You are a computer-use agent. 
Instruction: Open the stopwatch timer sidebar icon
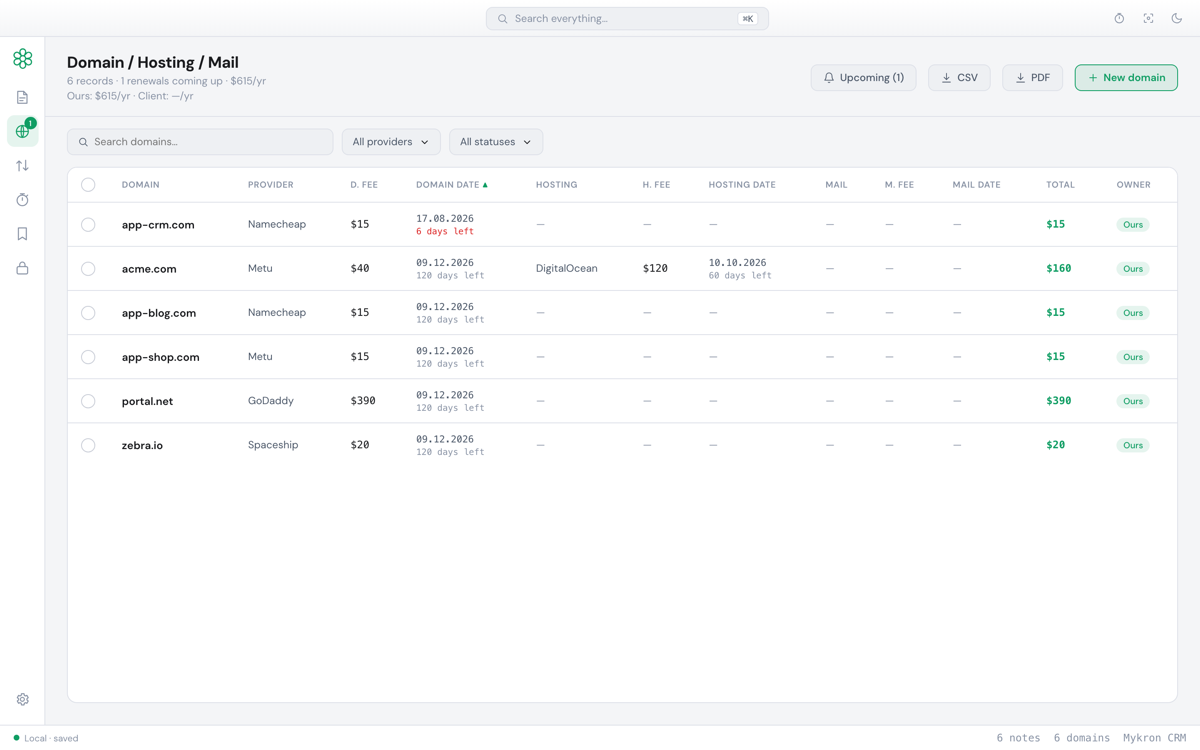tap(22, 200)
